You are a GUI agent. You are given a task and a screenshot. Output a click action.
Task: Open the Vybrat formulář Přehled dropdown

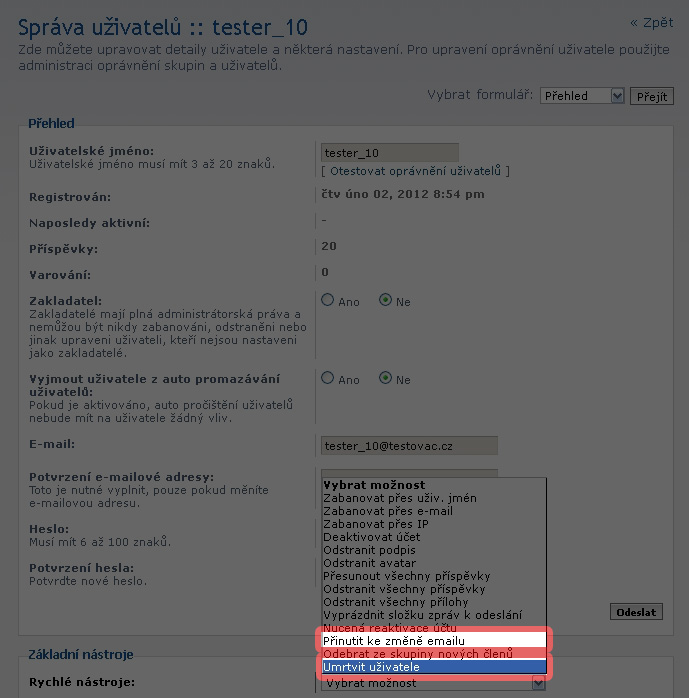pos(582,96)
